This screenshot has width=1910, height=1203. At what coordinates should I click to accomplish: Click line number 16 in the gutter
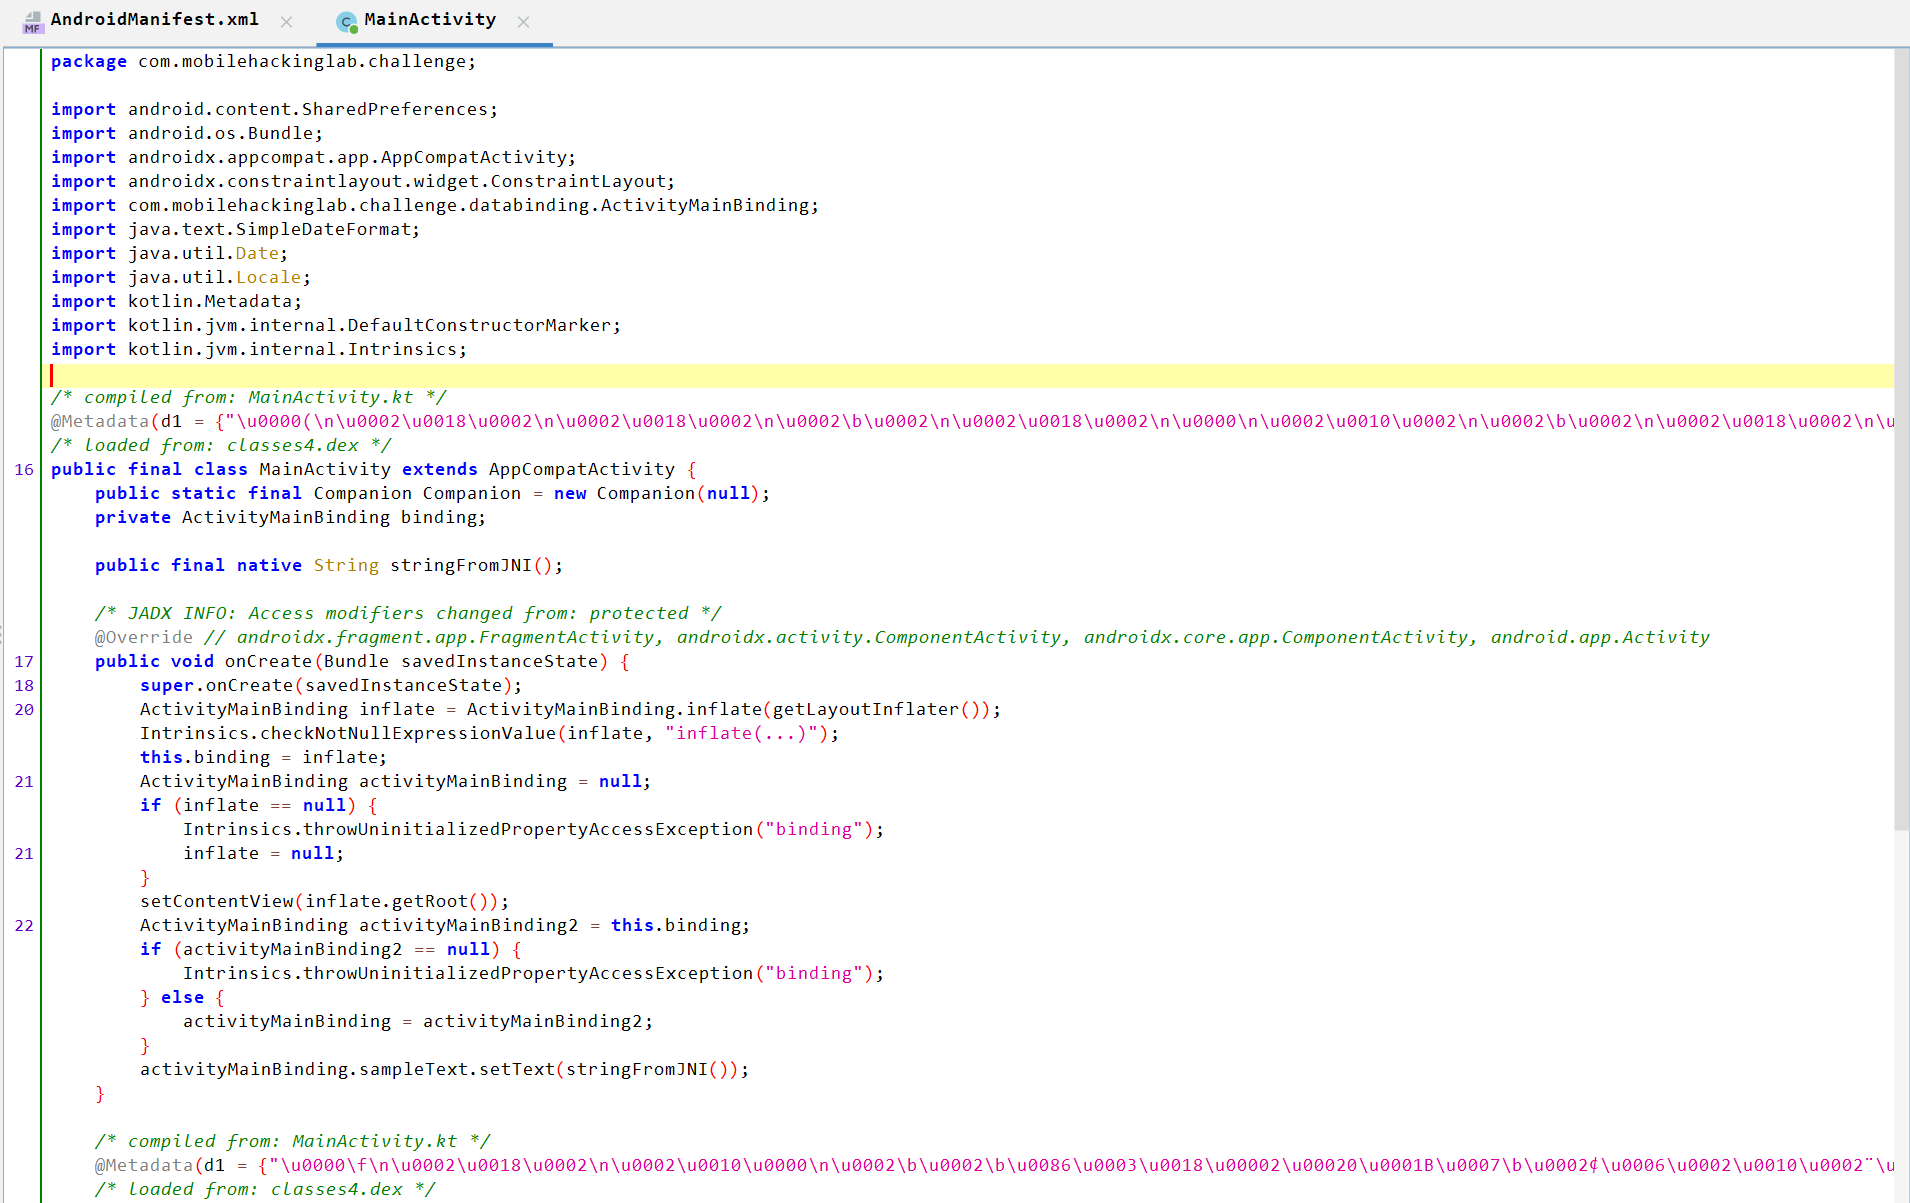click(x=24, y=470)
